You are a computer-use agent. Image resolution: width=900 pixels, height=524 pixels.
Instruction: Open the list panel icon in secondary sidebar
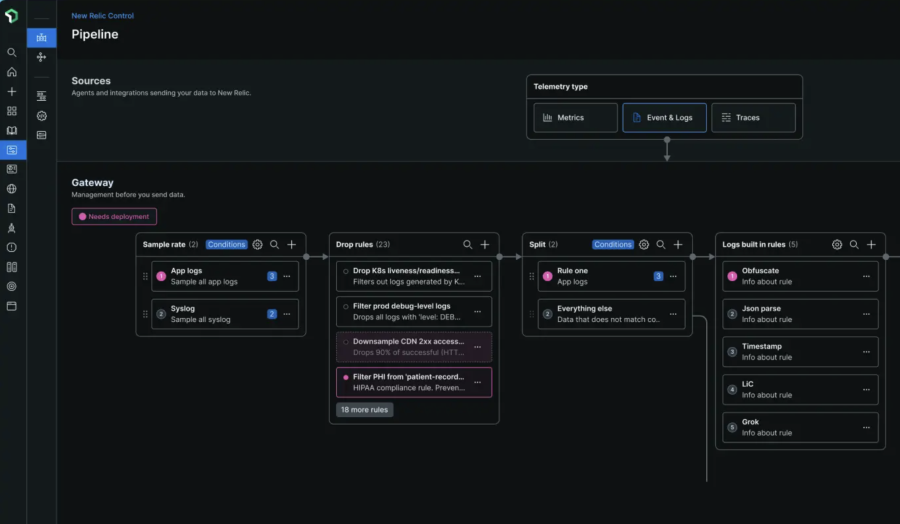click(41, 135)
